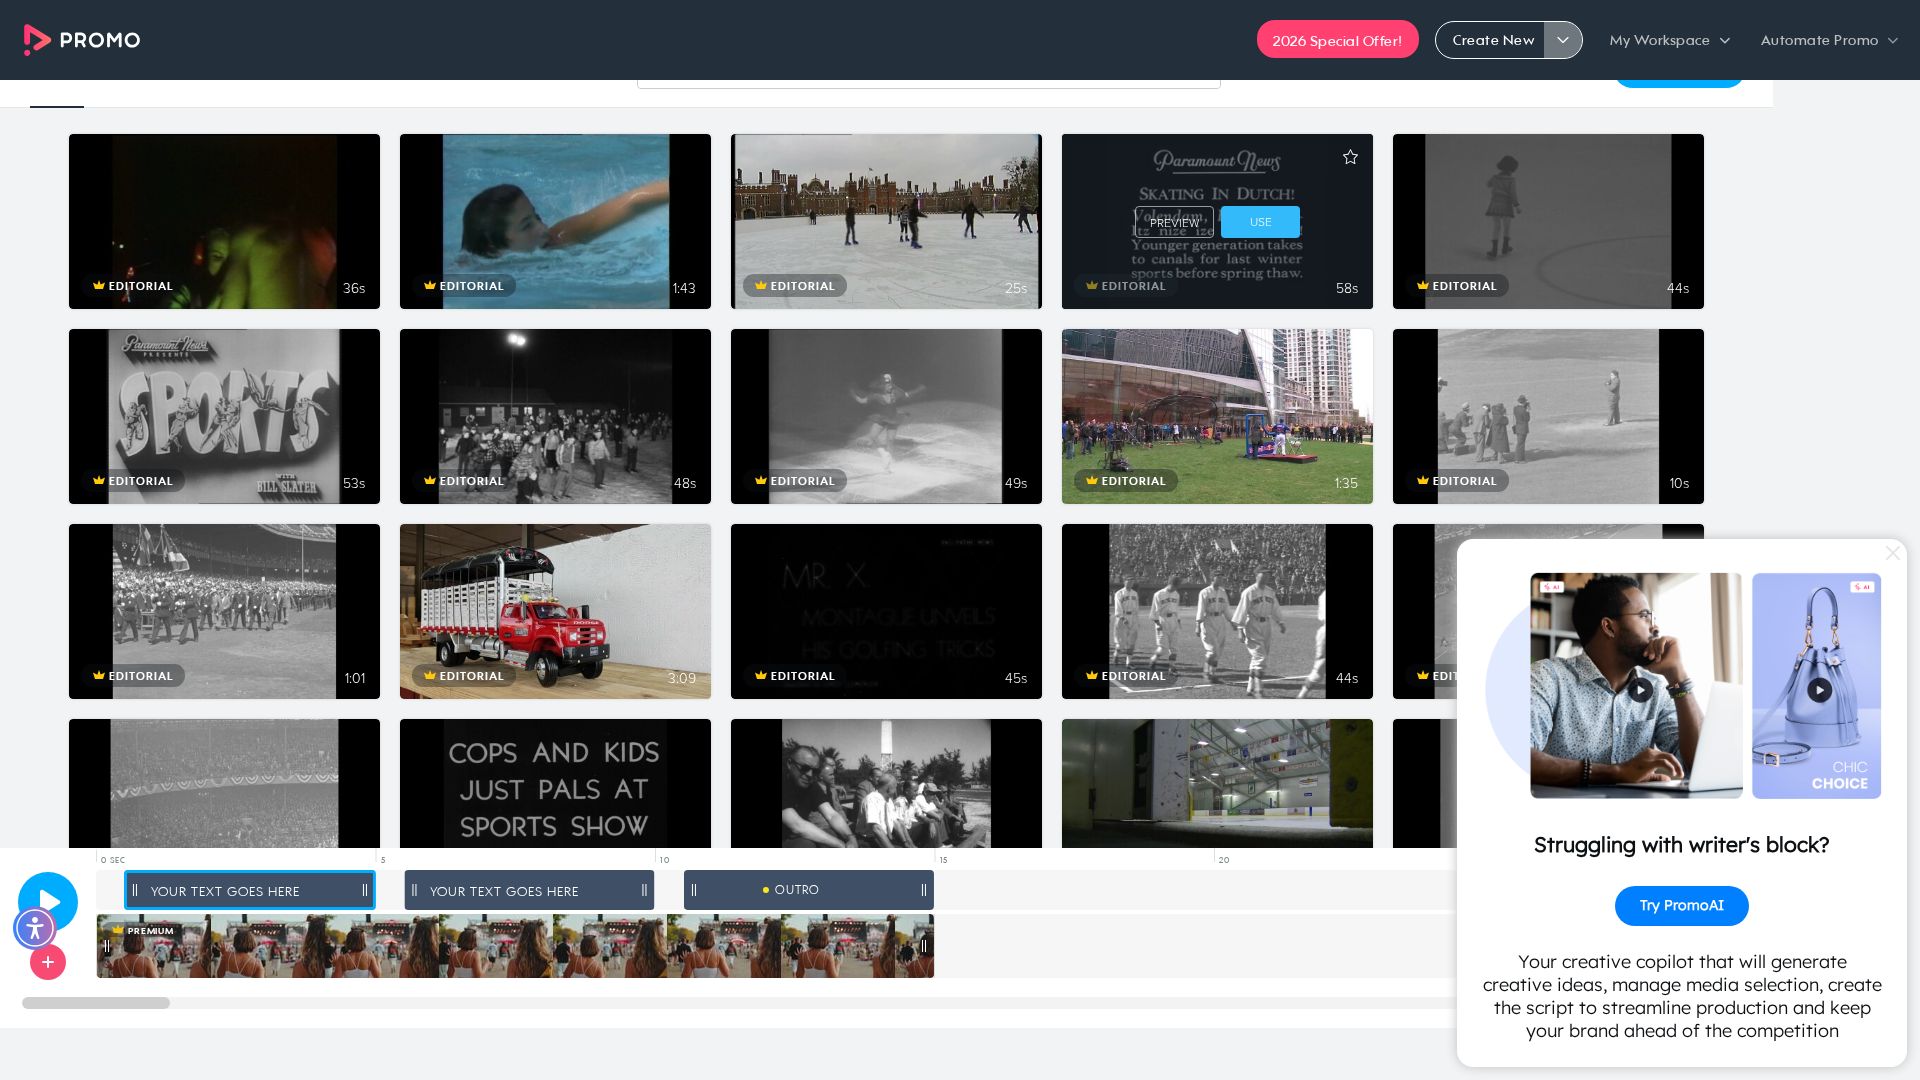Grab the OUTRO block right trim handle
Screen dimensions: 1920x1080
pos(923,890)
